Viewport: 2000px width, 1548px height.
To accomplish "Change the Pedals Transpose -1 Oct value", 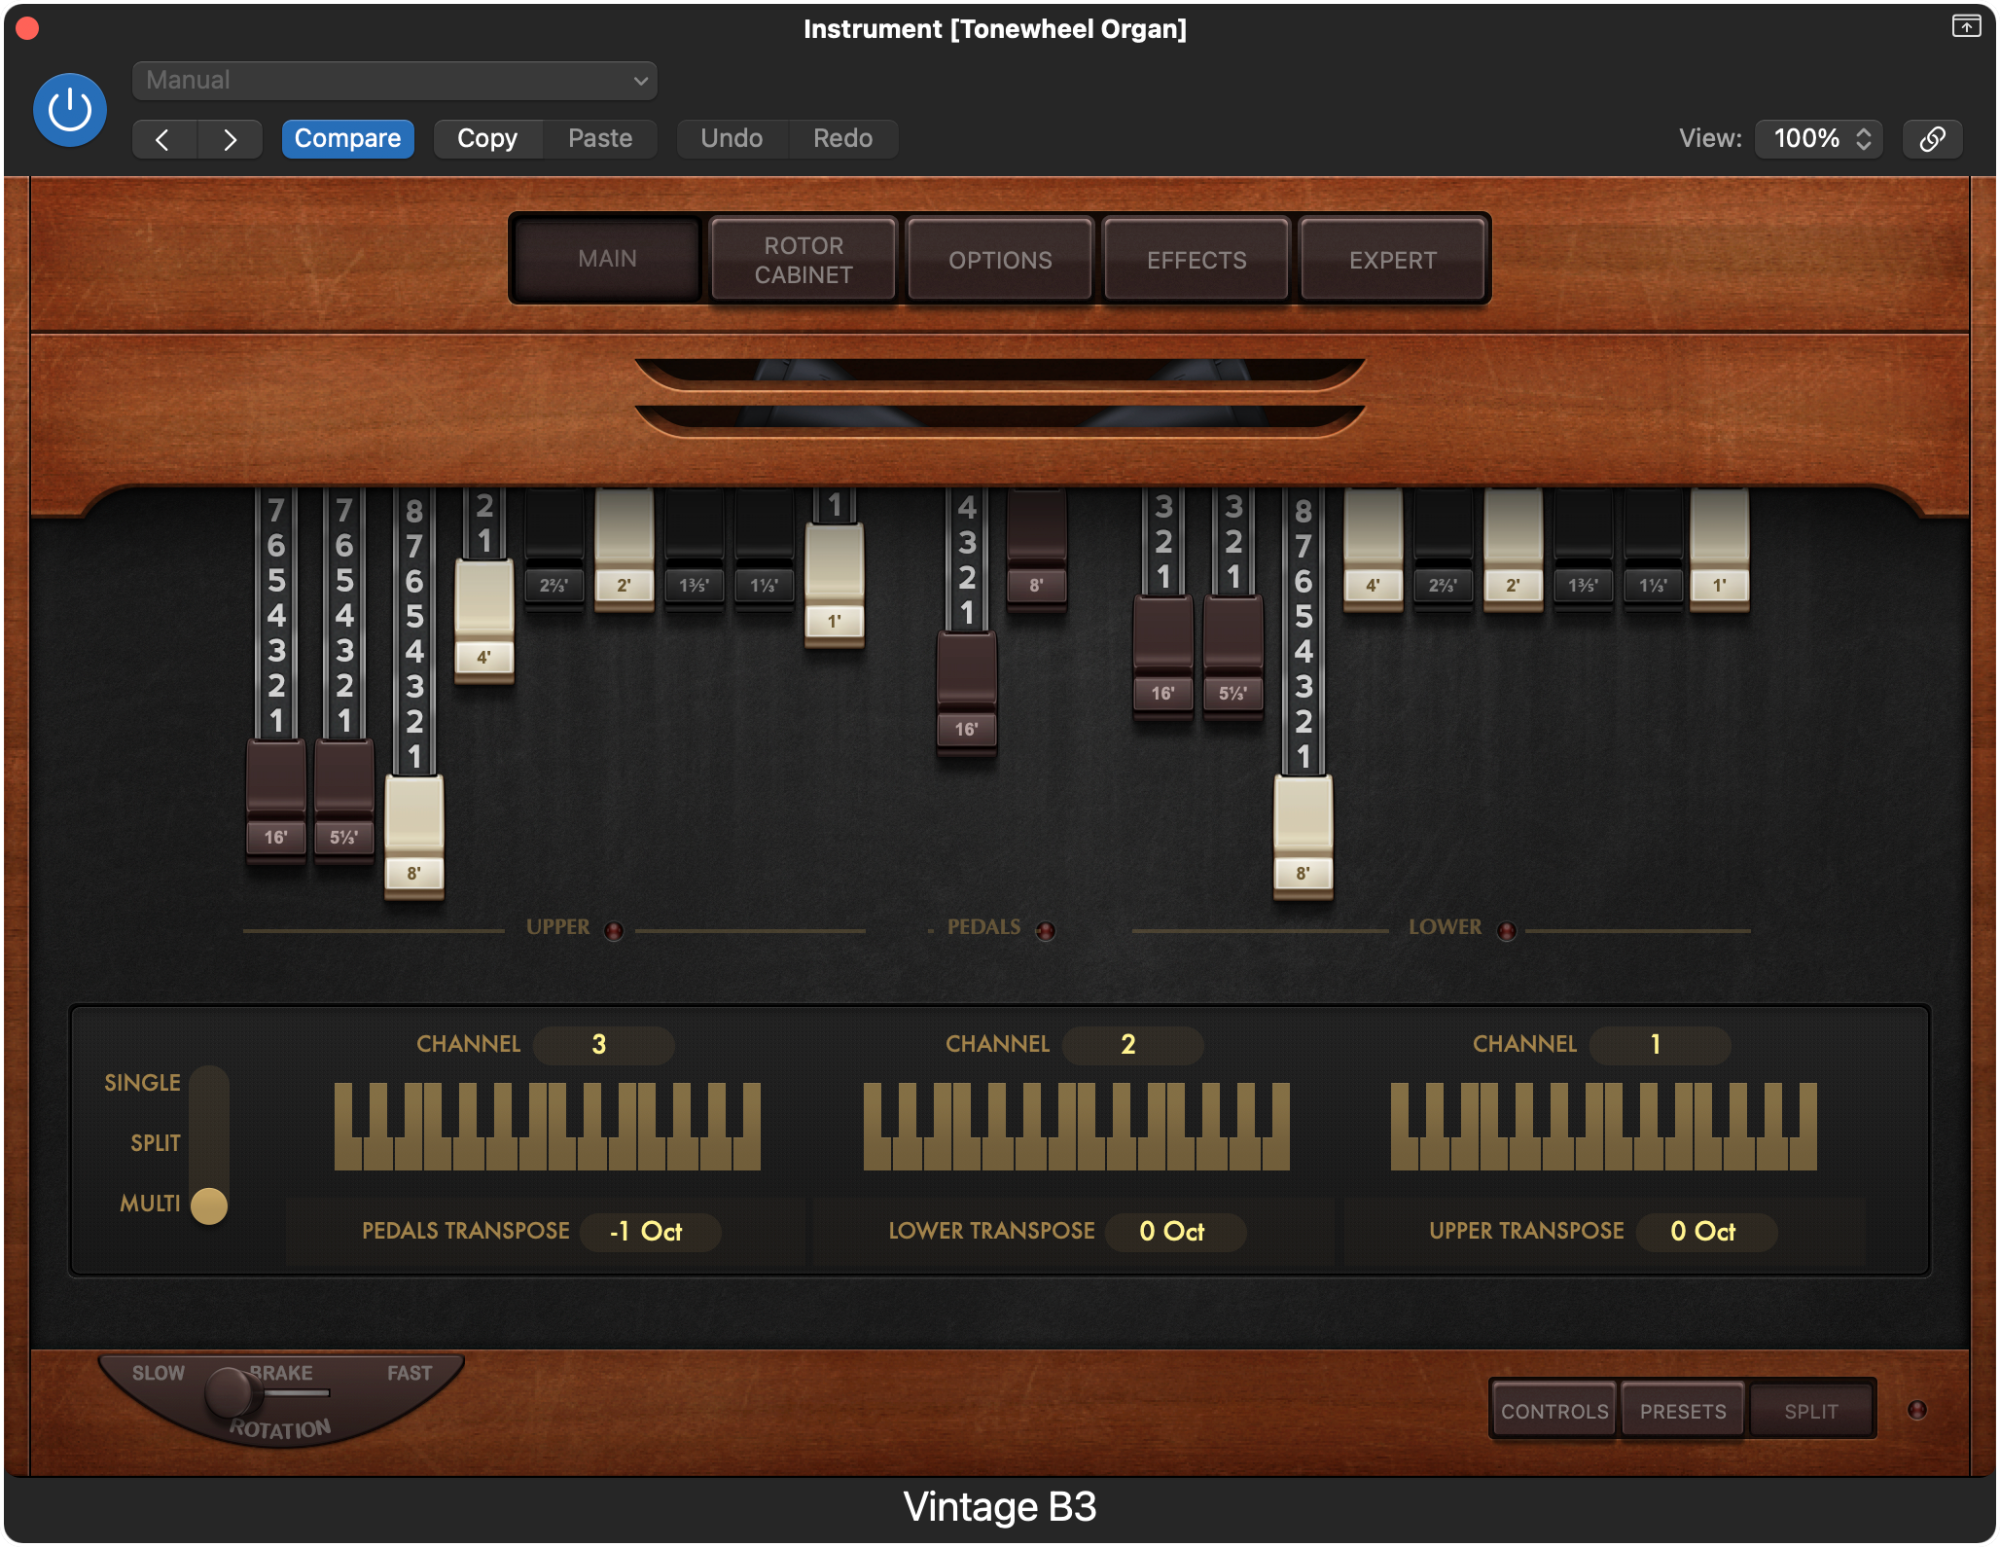I will coord(650,1232).
